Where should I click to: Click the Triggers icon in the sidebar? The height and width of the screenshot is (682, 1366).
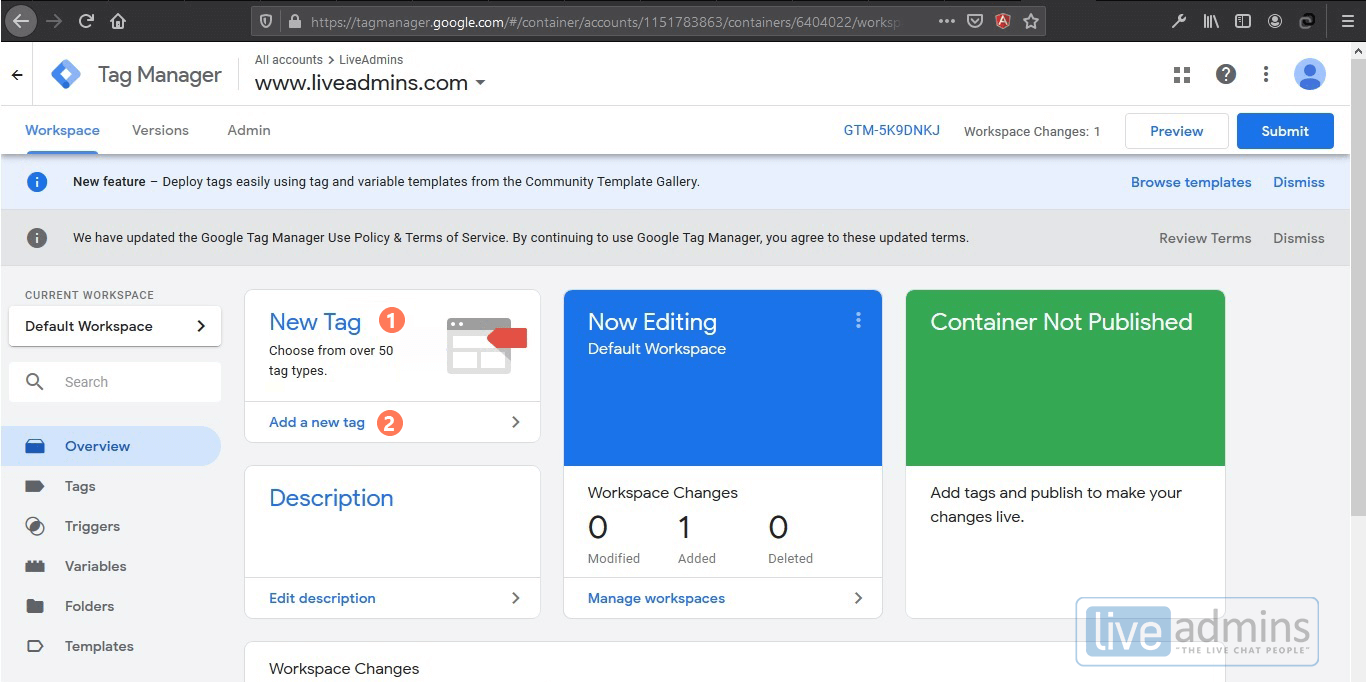coord(35,526)
